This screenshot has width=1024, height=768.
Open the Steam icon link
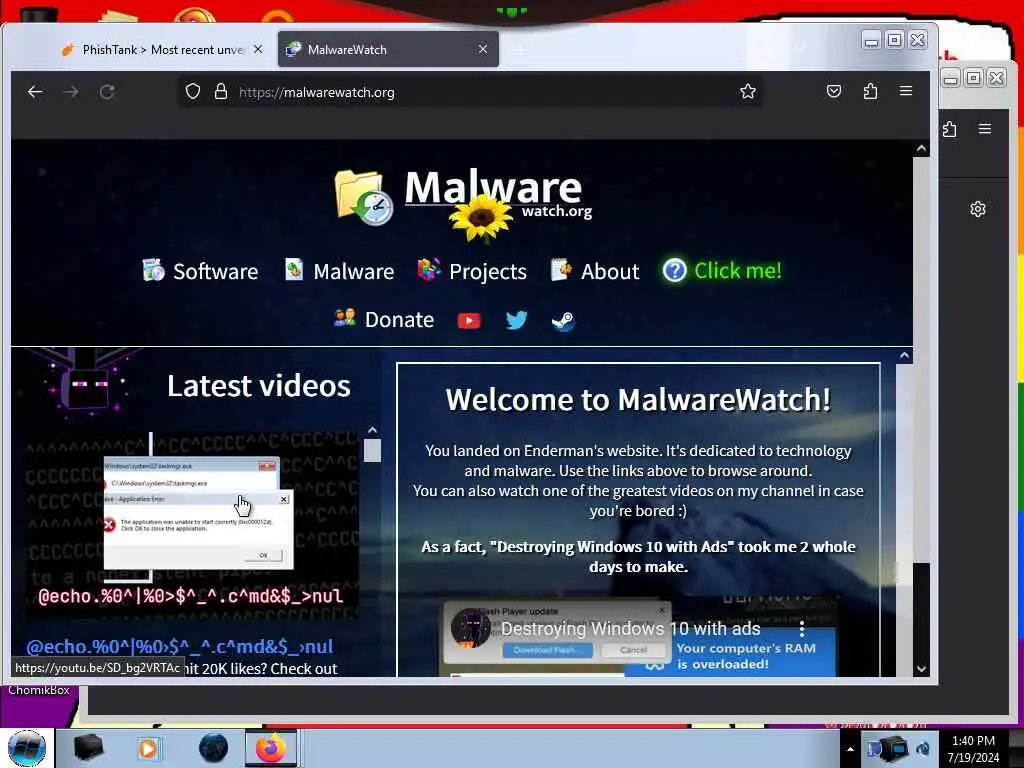pos(563,321)
